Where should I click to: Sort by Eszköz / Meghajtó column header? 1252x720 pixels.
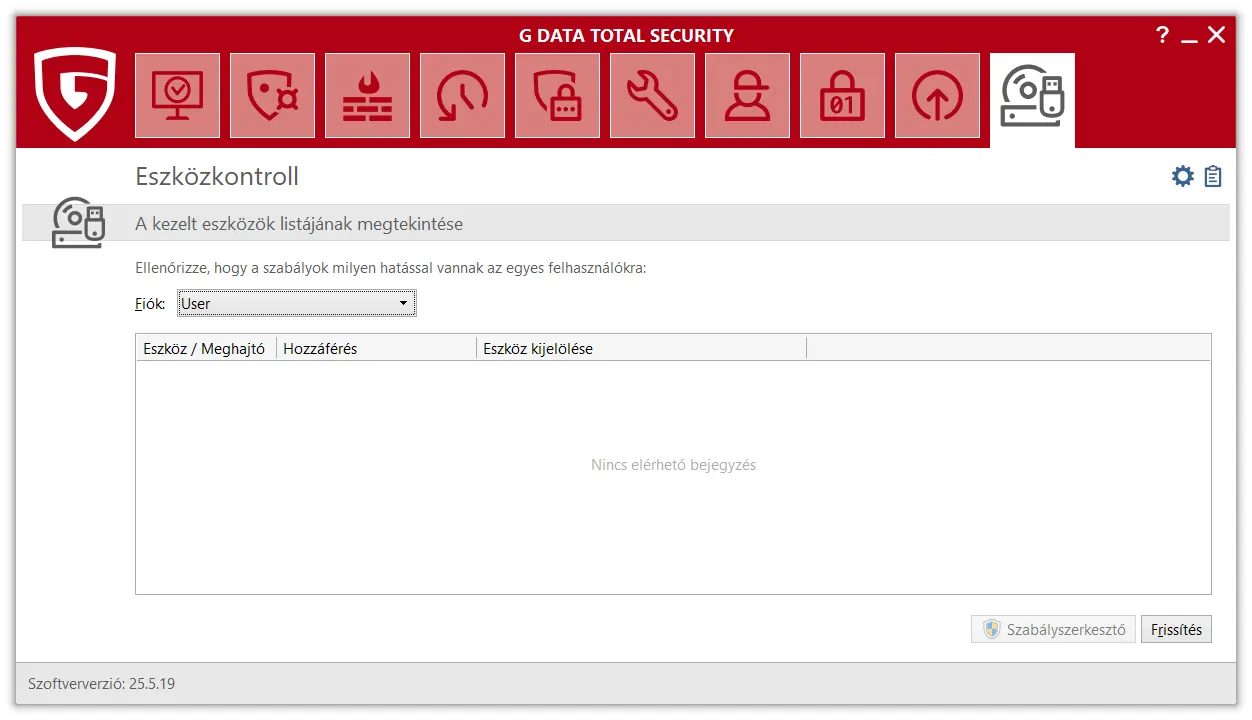tap(205, 349)
